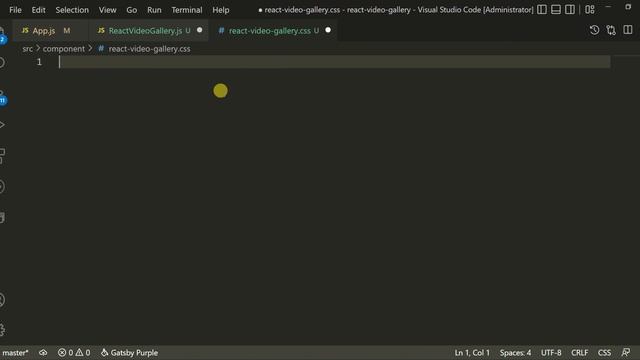Open the Selection menu
The height and width of the screenshot is (360, 640).
click(x=72, y=10)
